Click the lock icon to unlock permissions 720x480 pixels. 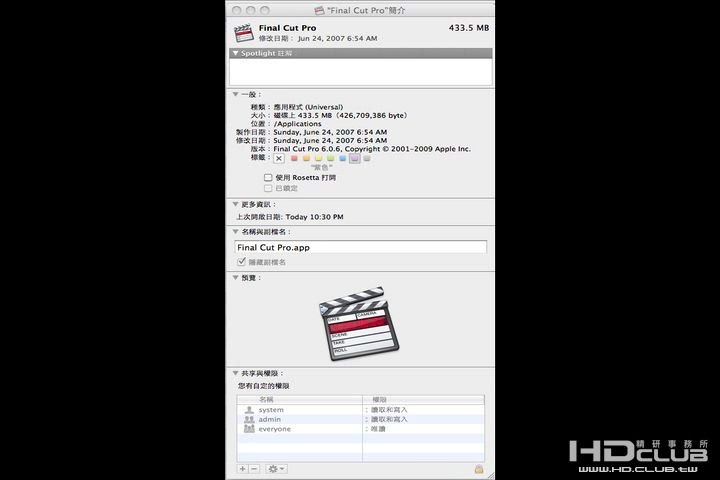(x=479, y=469)
